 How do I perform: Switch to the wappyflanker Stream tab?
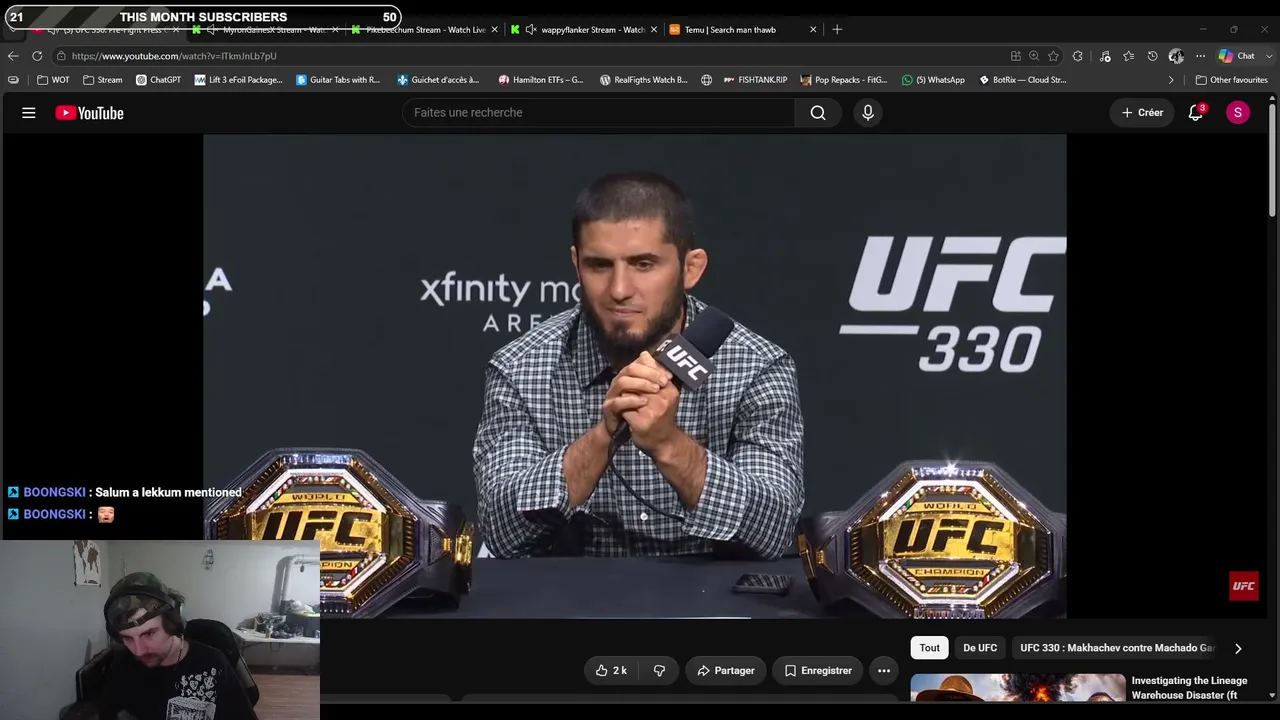(584, 30)
